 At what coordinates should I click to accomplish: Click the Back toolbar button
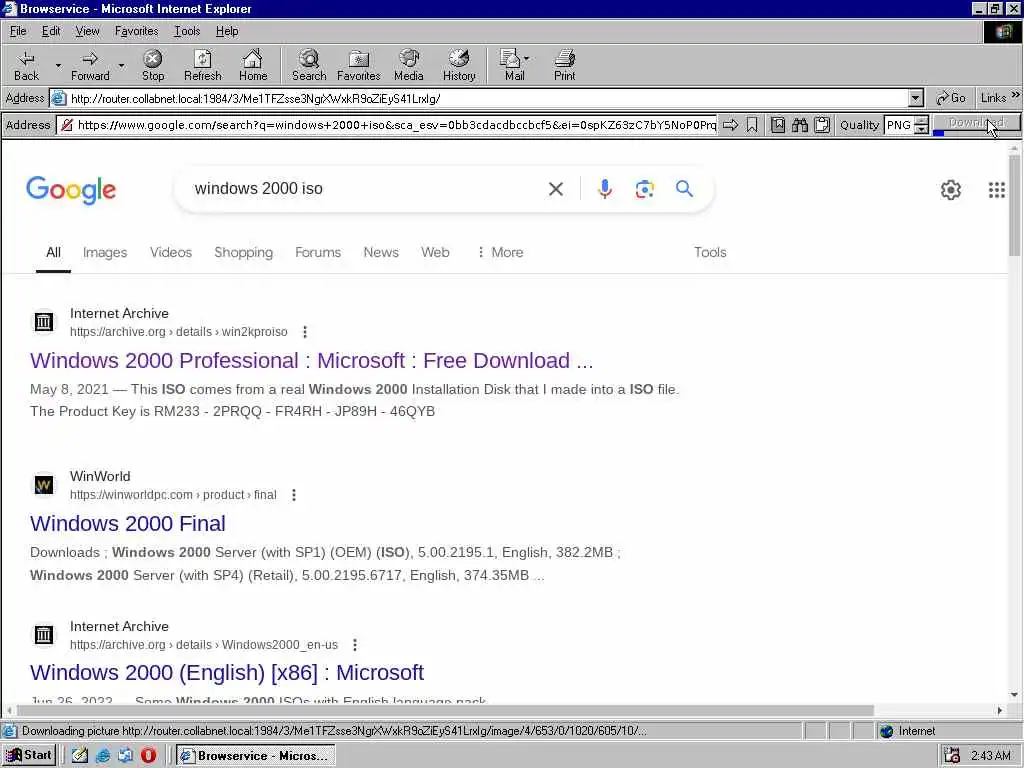(26, 65)
